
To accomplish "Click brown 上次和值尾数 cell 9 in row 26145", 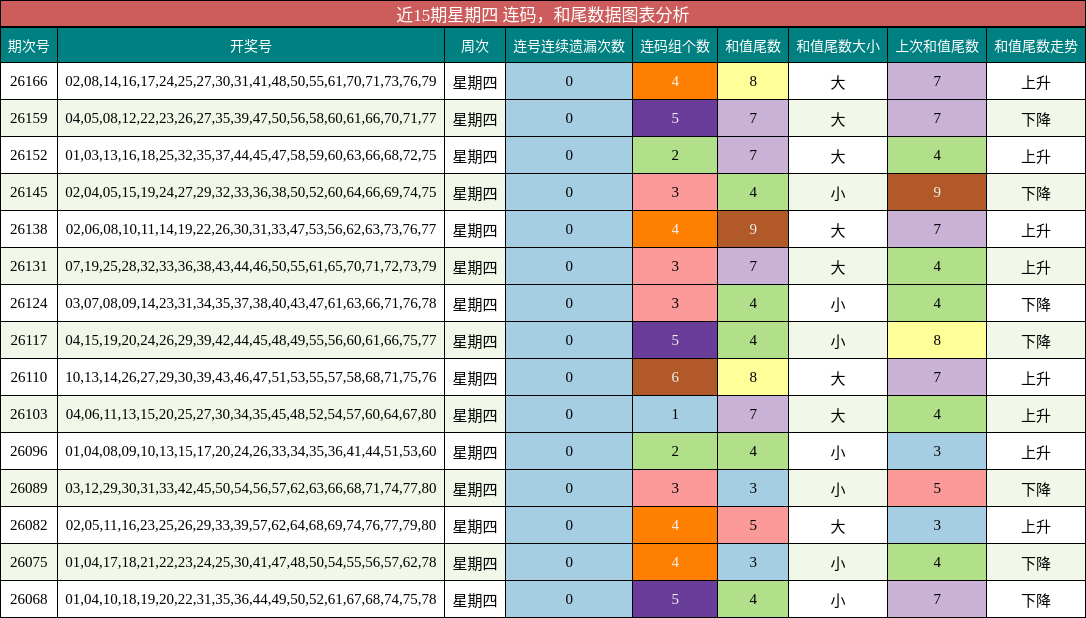I will point(937,193).
